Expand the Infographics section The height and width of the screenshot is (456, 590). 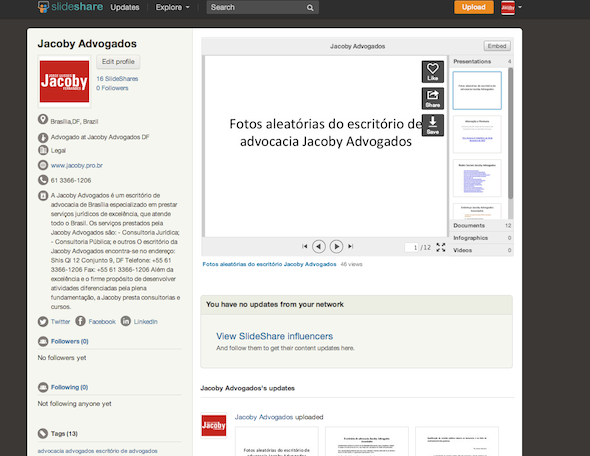[x=482, y=238]
